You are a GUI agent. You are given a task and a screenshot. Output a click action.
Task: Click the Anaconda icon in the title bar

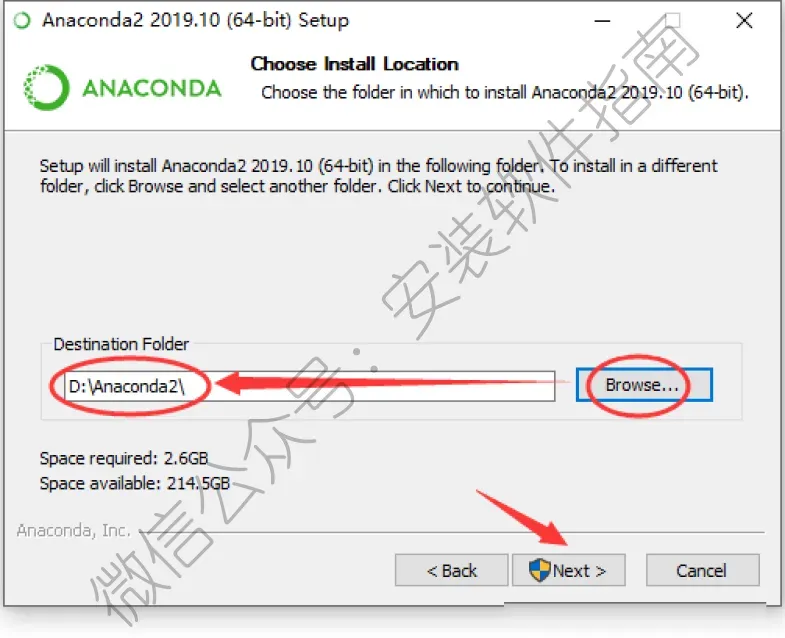coord(22,21)
